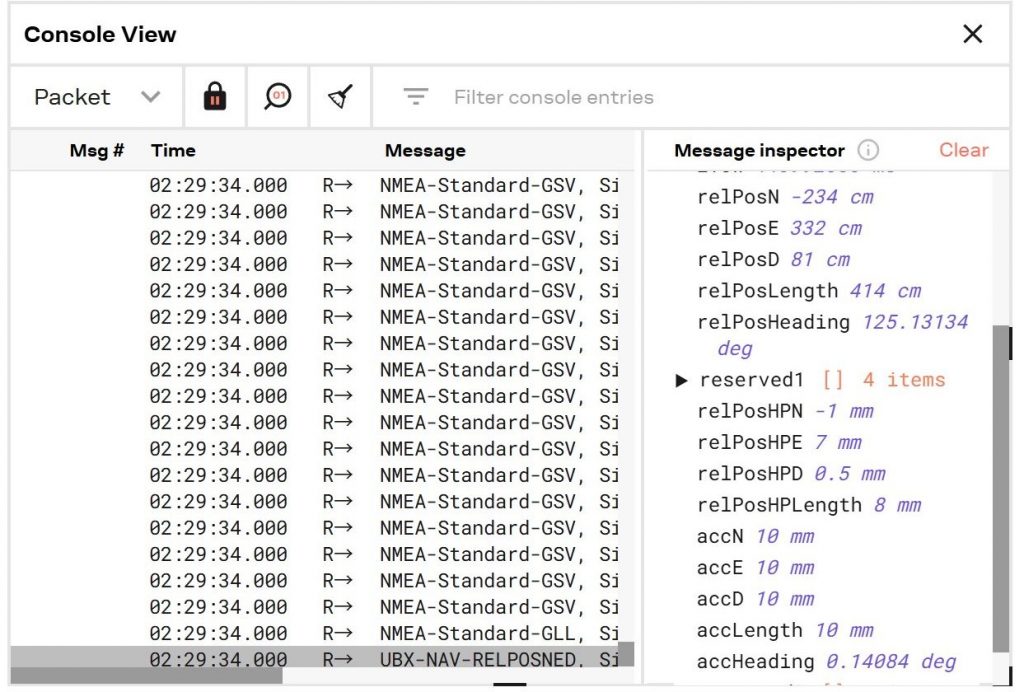Click the binary search magnifier icon

278,97
